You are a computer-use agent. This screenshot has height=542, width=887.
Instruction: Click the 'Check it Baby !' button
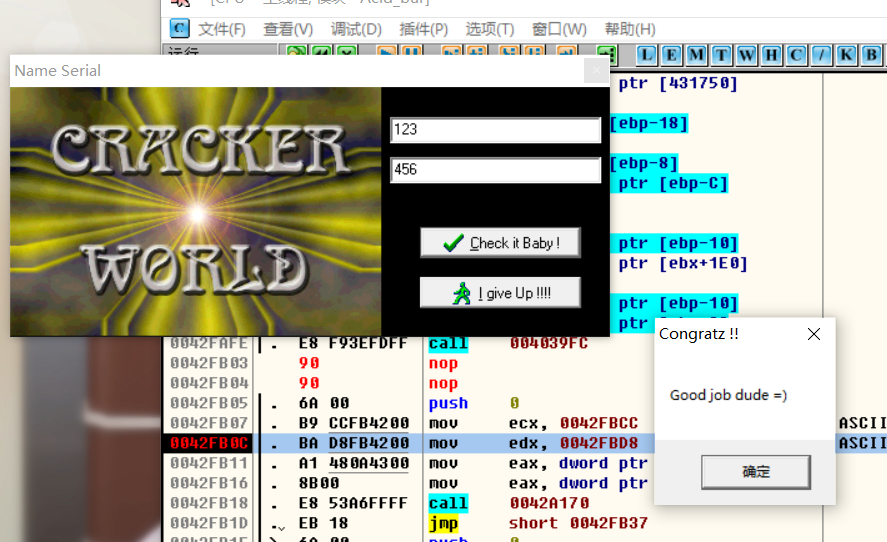[x=500, y=243]
